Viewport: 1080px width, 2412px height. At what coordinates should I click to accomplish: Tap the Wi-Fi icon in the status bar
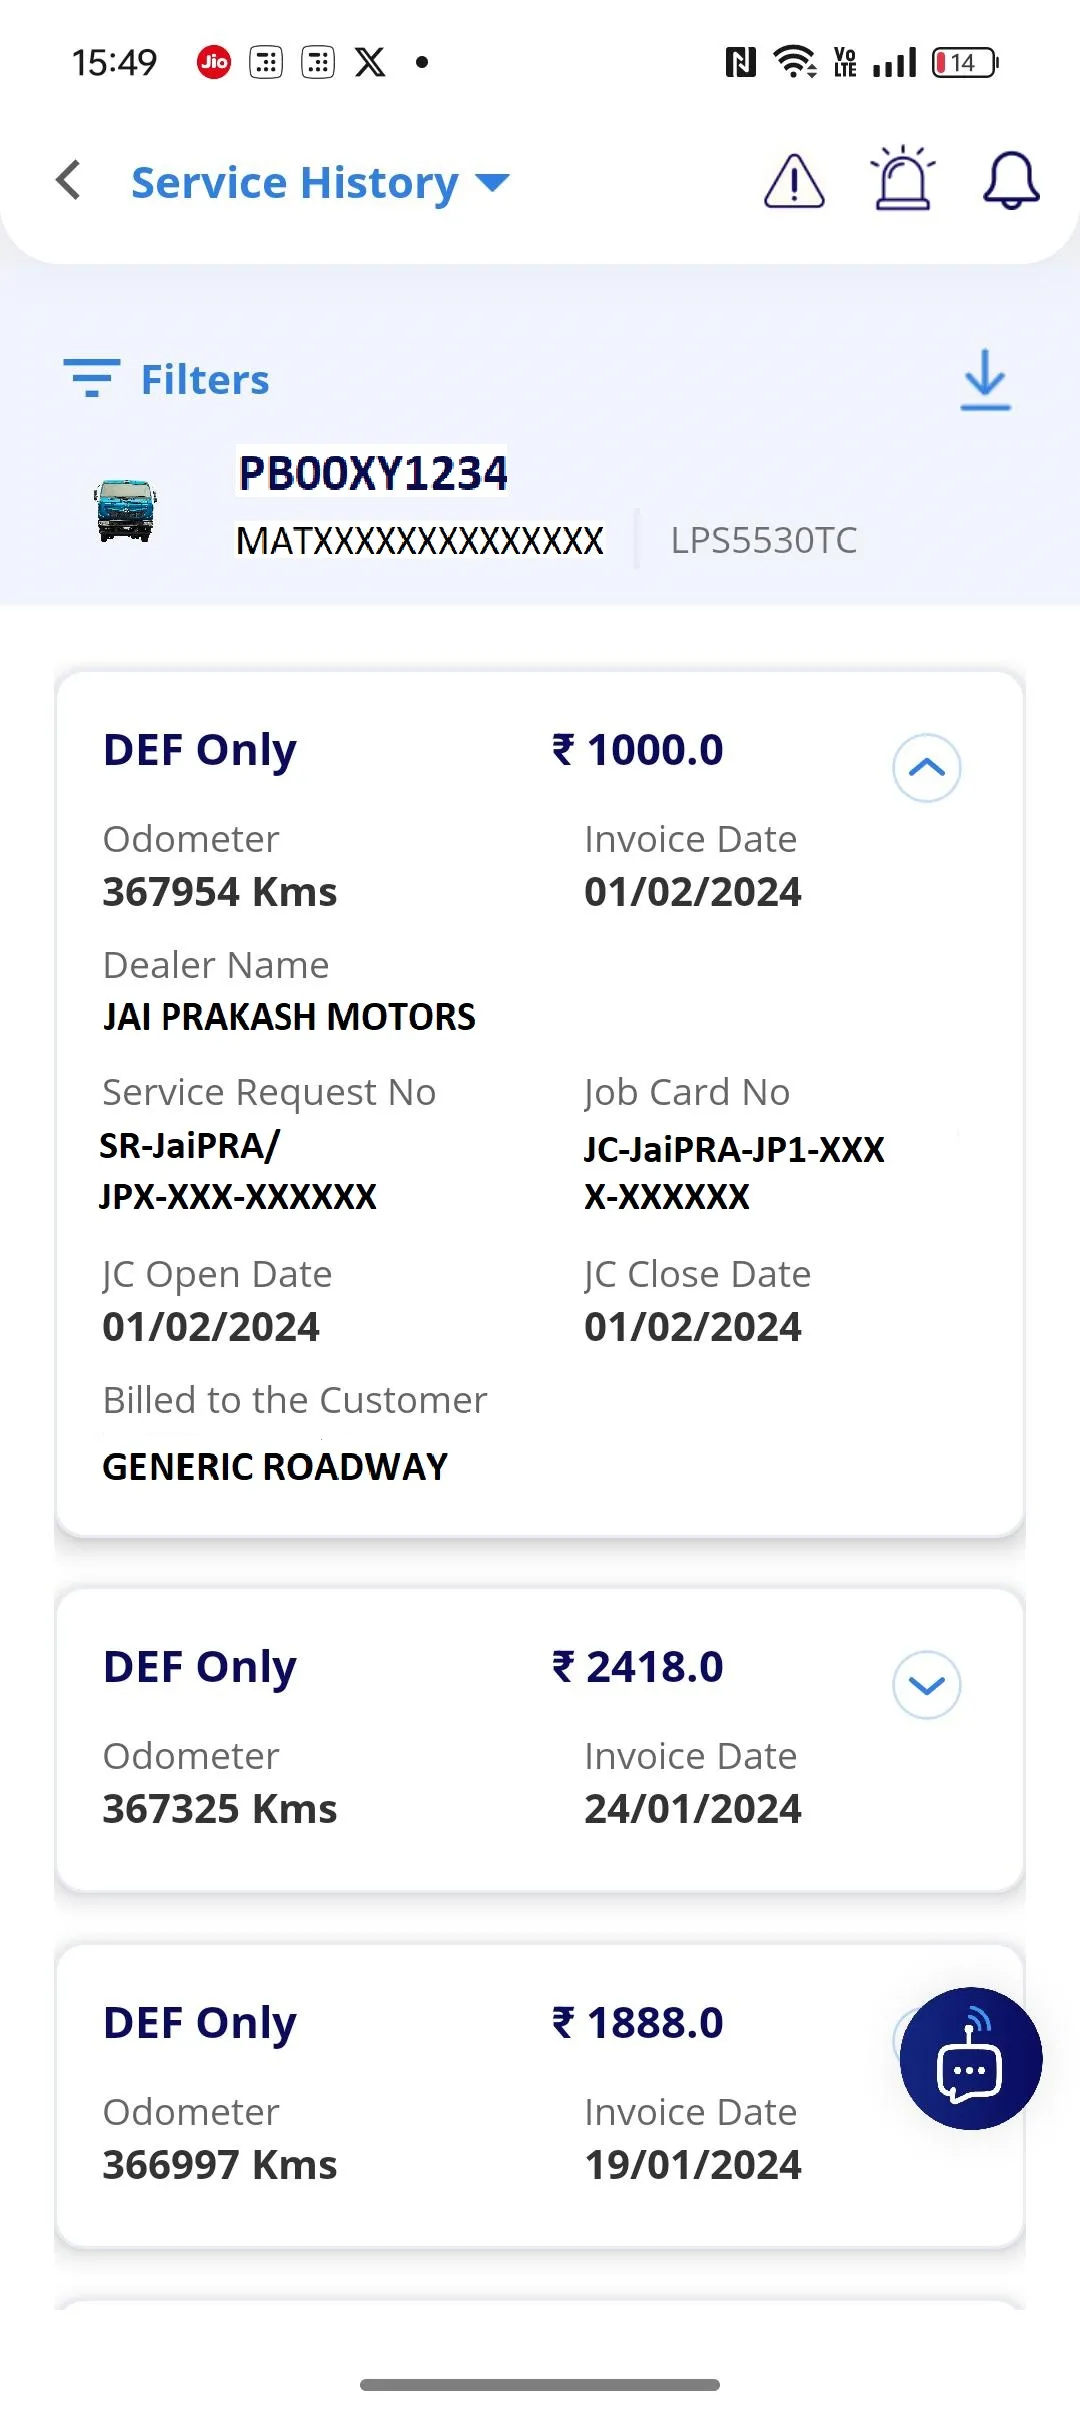coord(792,61)
